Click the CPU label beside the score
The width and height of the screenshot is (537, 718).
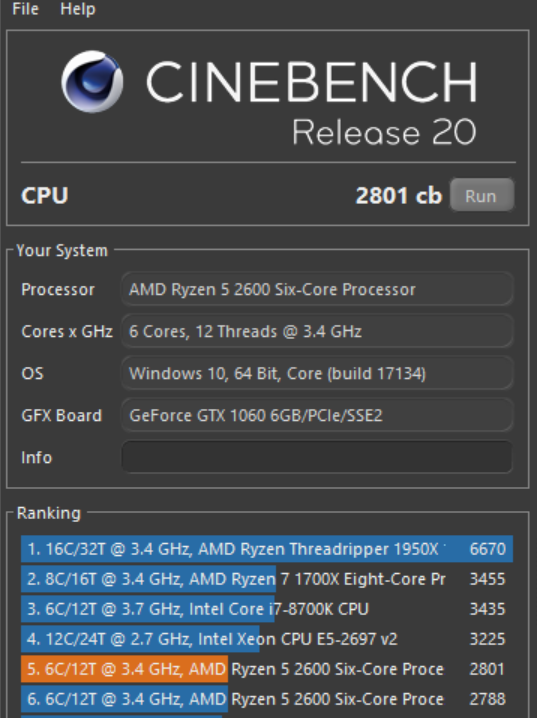coord(45,196)
